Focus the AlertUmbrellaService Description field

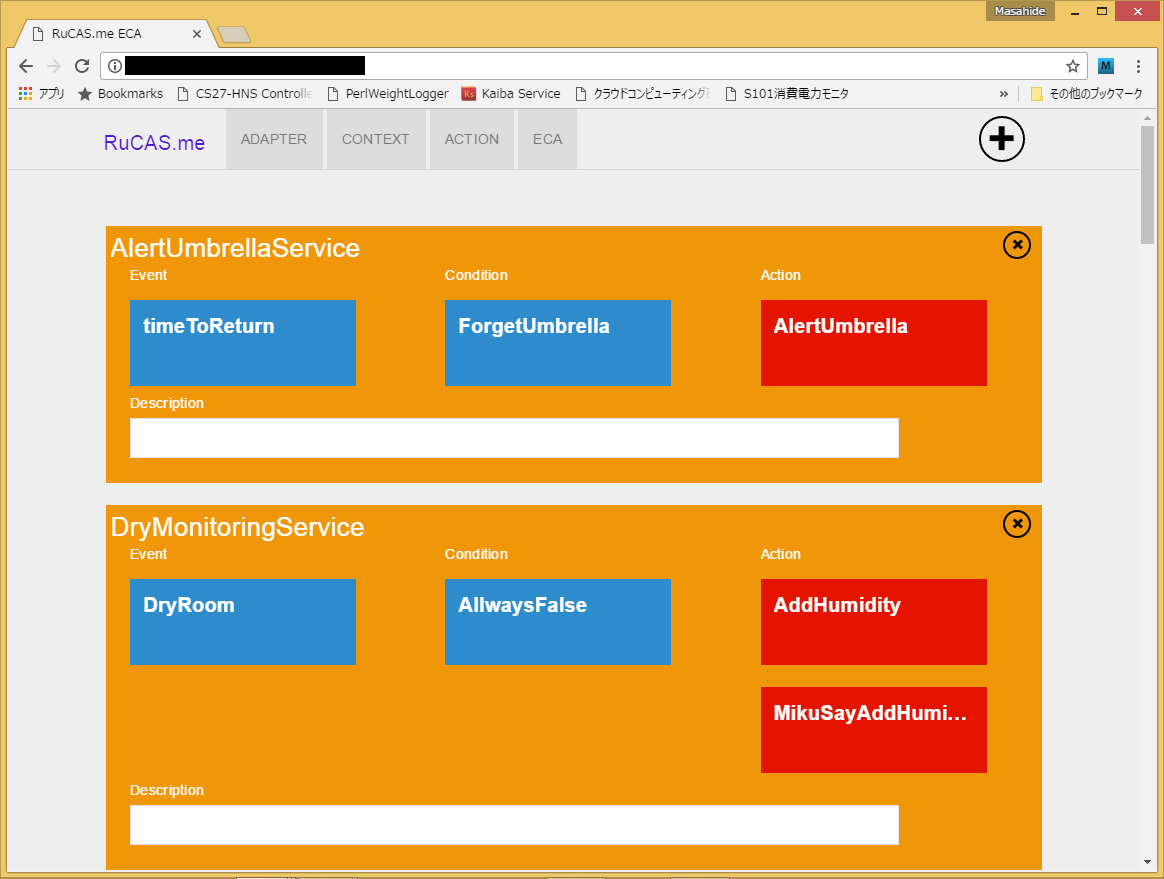pos(514,438)
